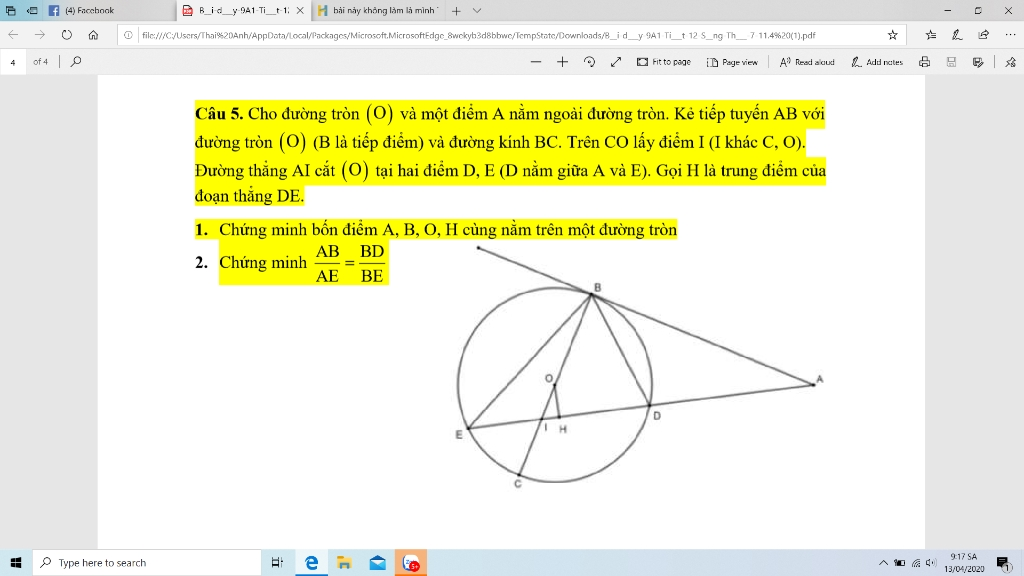1024x576 pixels.
Task: Refresh the current PDF page
Action: click(x=67, y=35)
